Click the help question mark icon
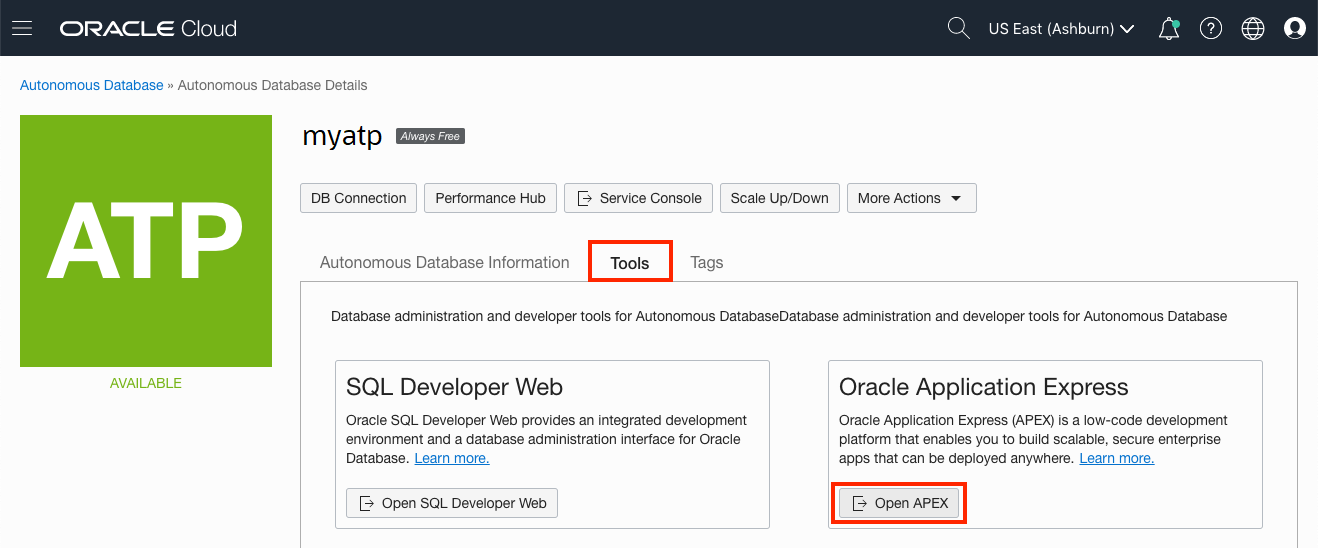The image size is (1318, 548). pyautogui.click(x=1211, y=29)
